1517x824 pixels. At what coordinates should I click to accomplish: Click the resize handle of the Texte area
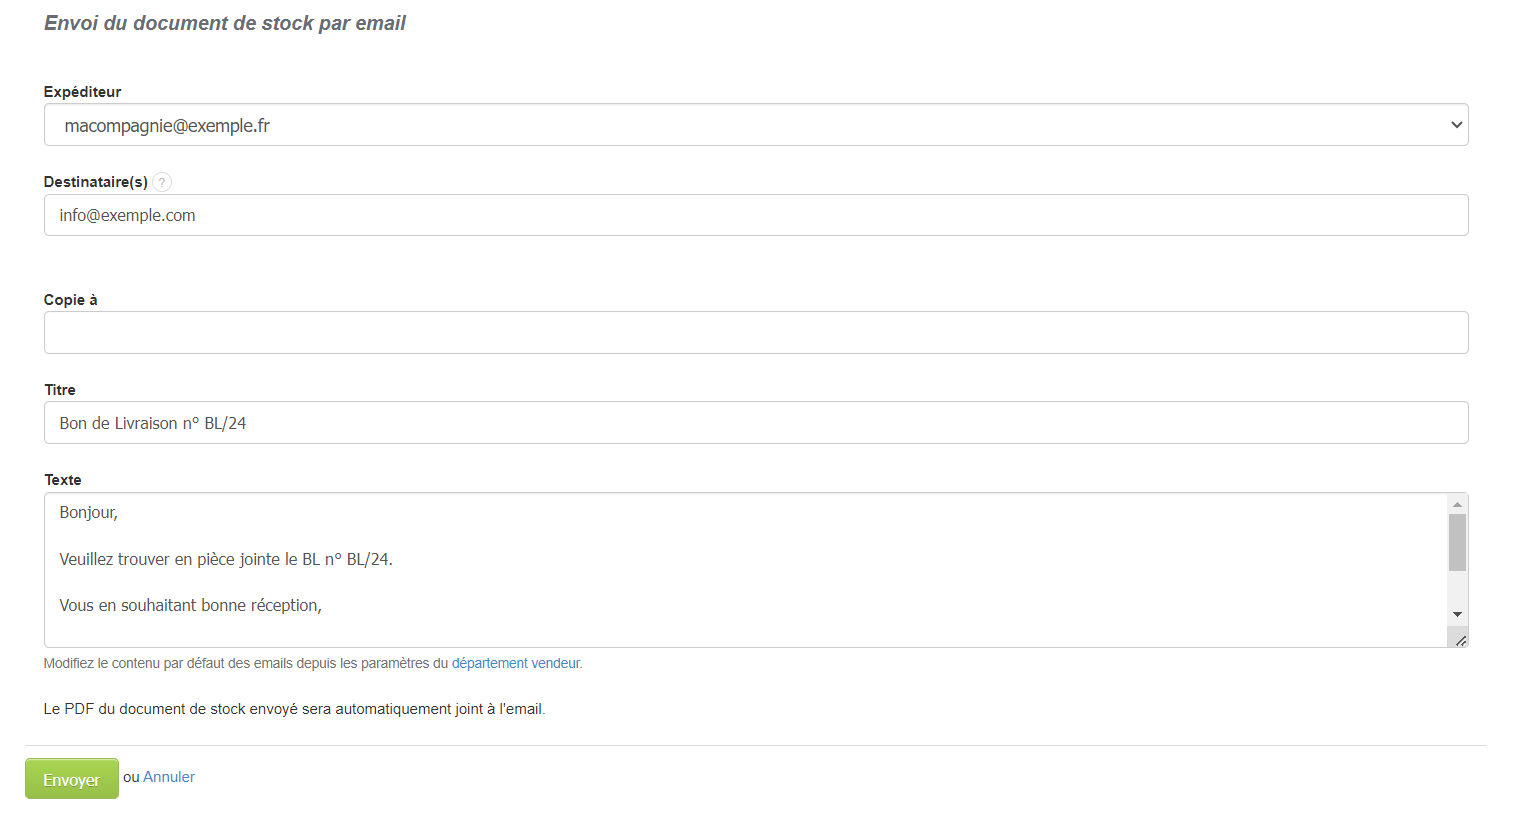(x=1460, y=640)
